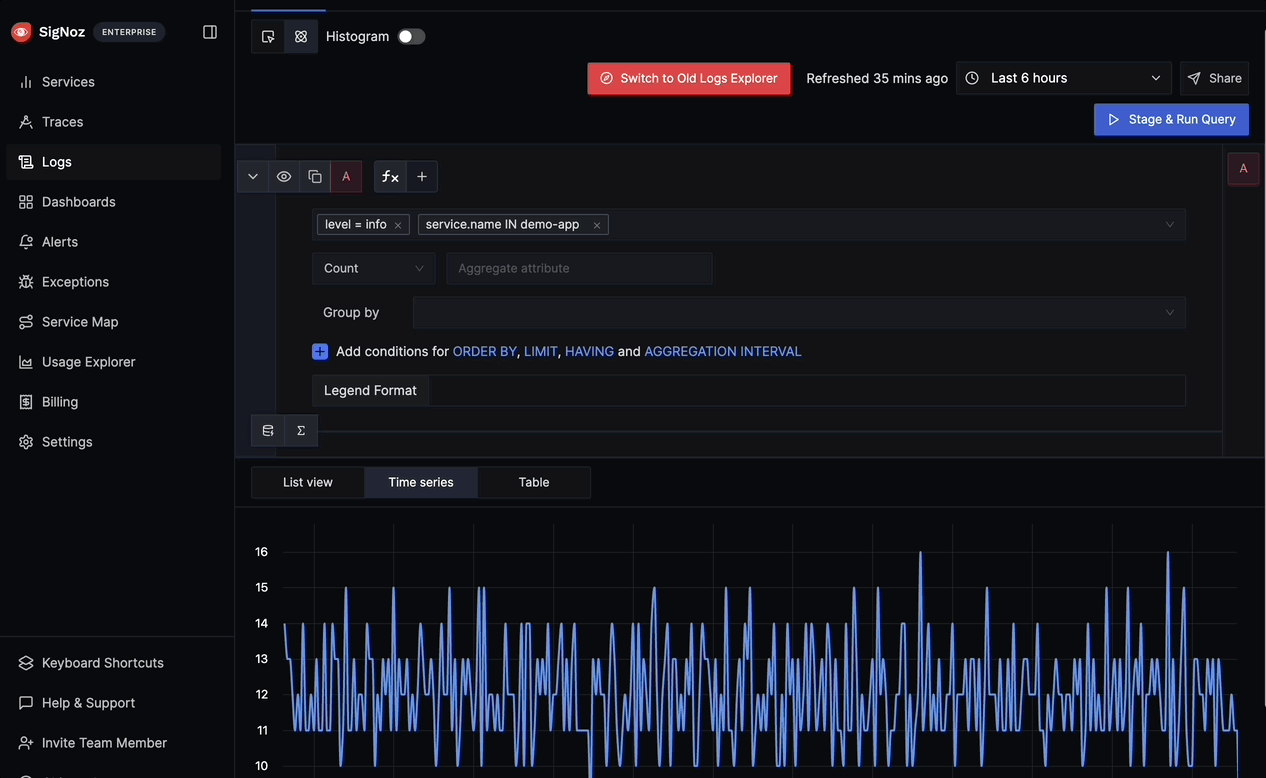The image size is (1266, 778).
Task: Switch to the Time series tab
Action: coord(421,482)
